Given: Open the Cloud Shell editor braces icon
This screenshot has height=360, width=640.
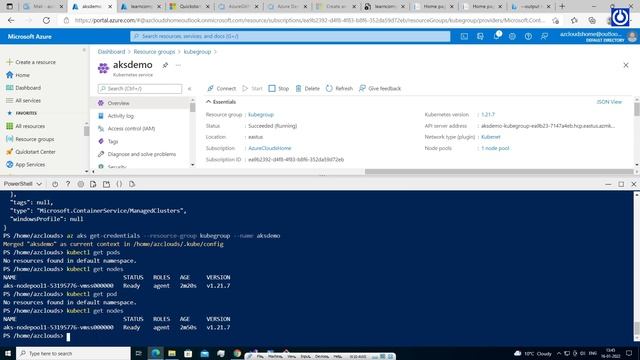Looking at the screenshot, I should (119, 184).
